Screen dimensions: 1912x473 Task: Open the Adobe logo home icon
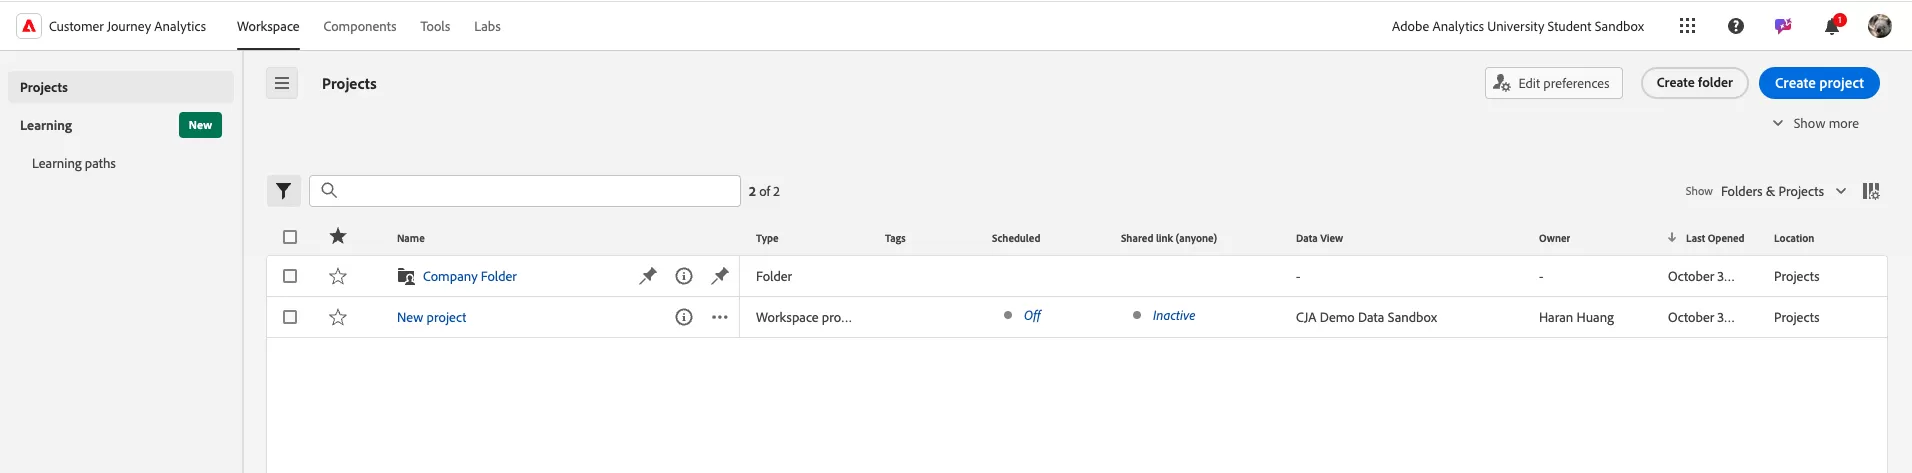tap(29, 26)
